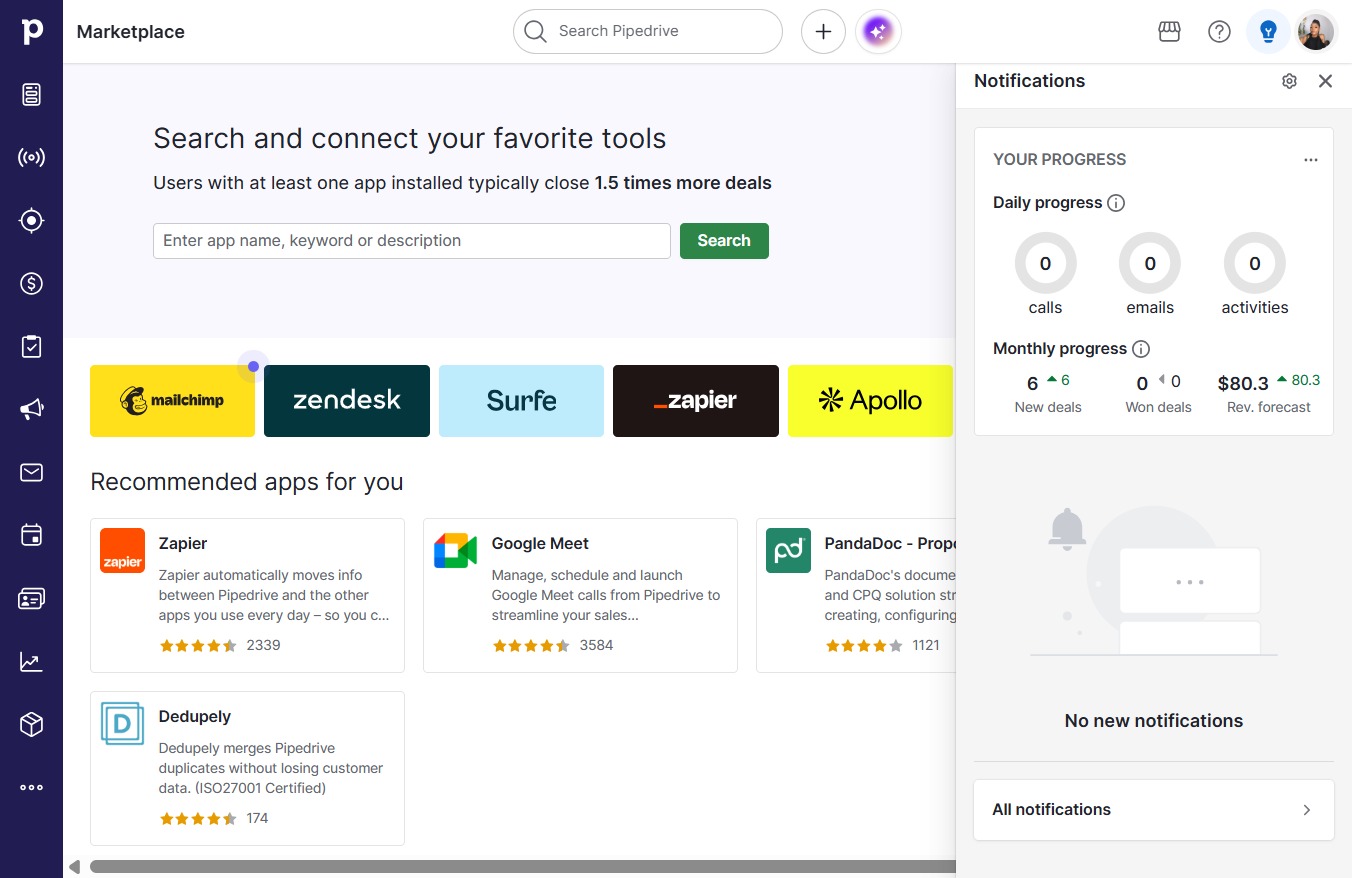1352x878 pixels.
Task: Click the New deals monthly stat
Action: point(1048,394)
